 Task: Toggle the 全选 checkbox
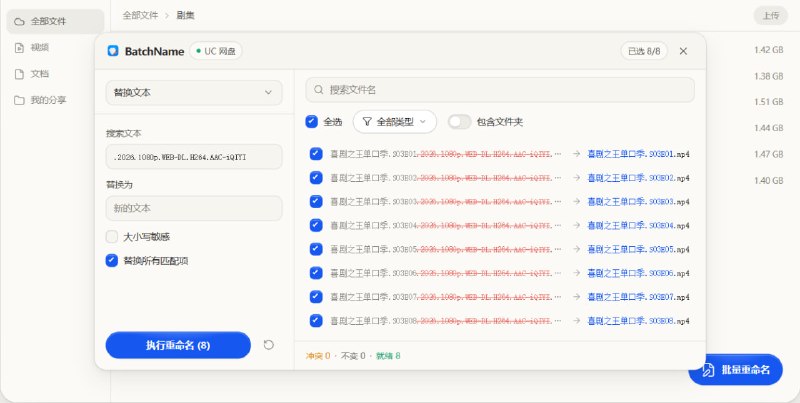point(311,121)
